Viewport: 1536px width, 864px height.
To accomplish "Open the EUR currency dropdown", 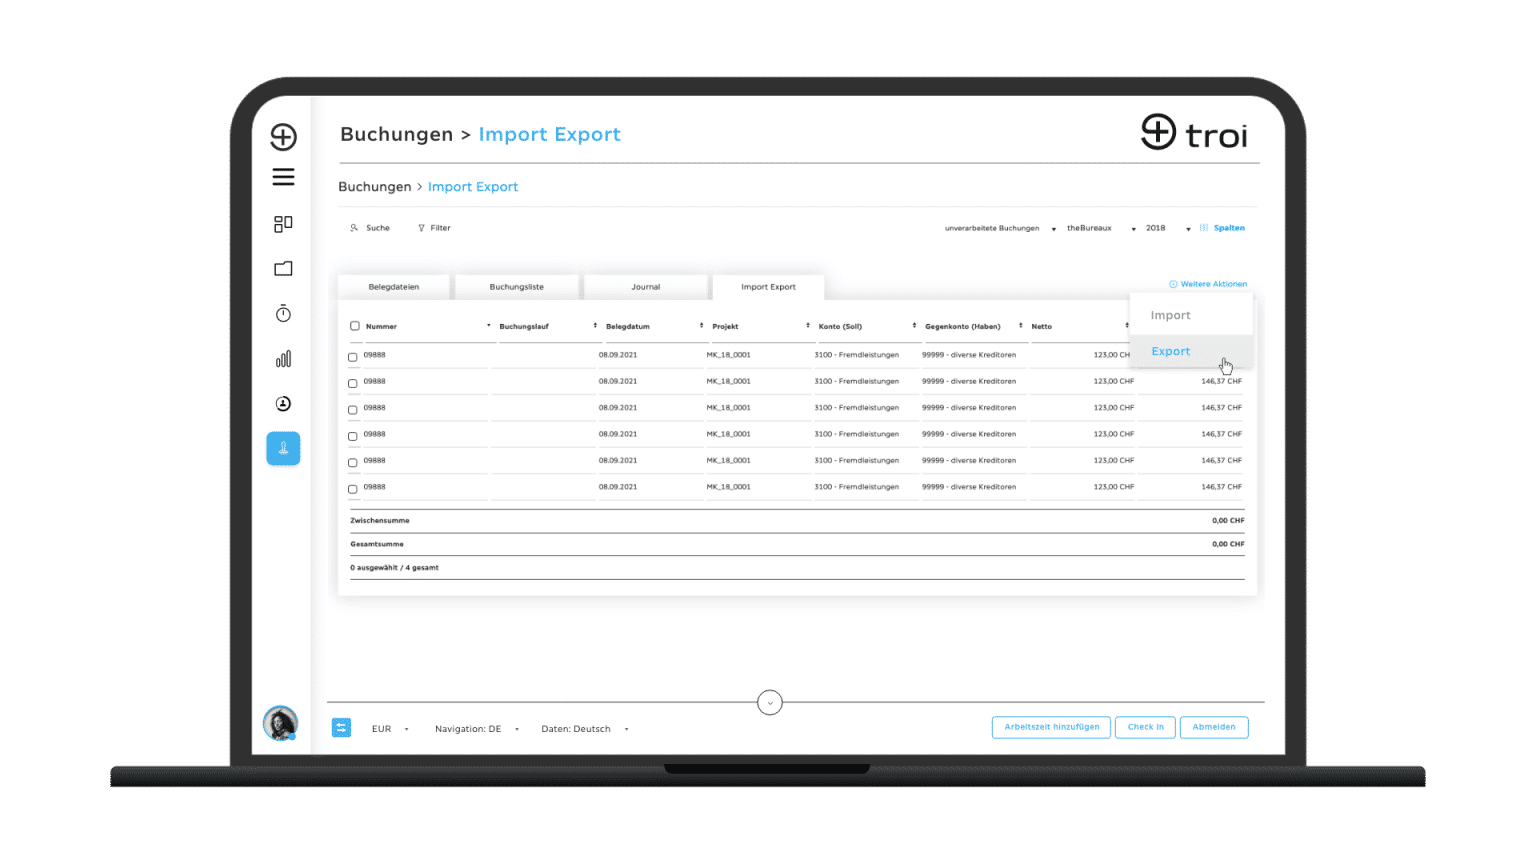I will tap(390, 729).
